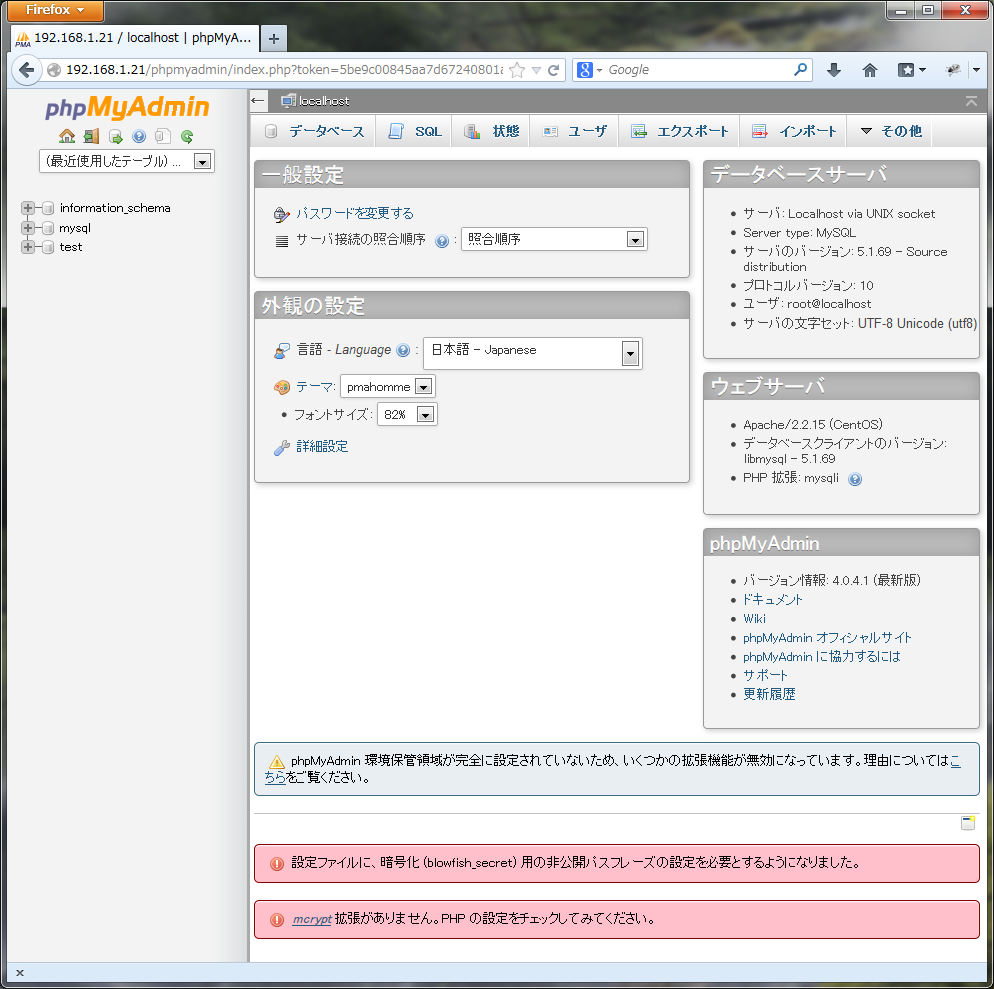
Task: Switch to the SQL tab
Action: (x=414, y=131)
